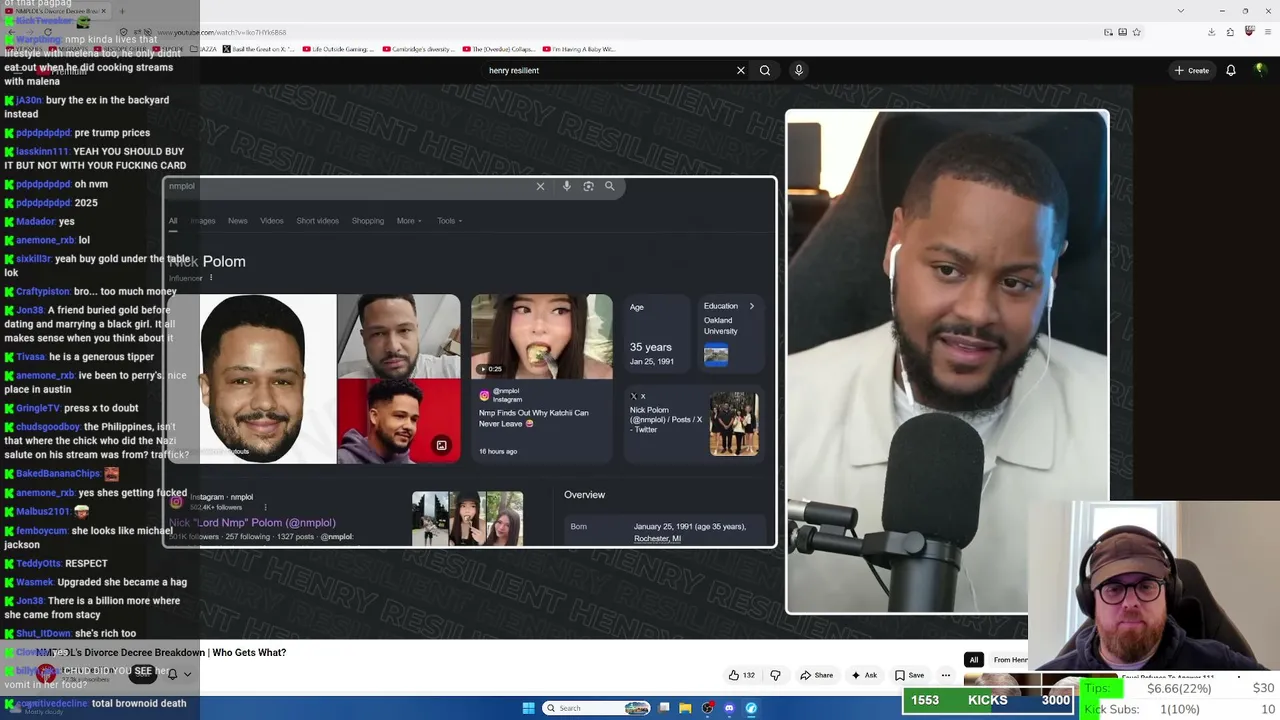Click the YouTube search magnifier button

click(x=765, y=70)
